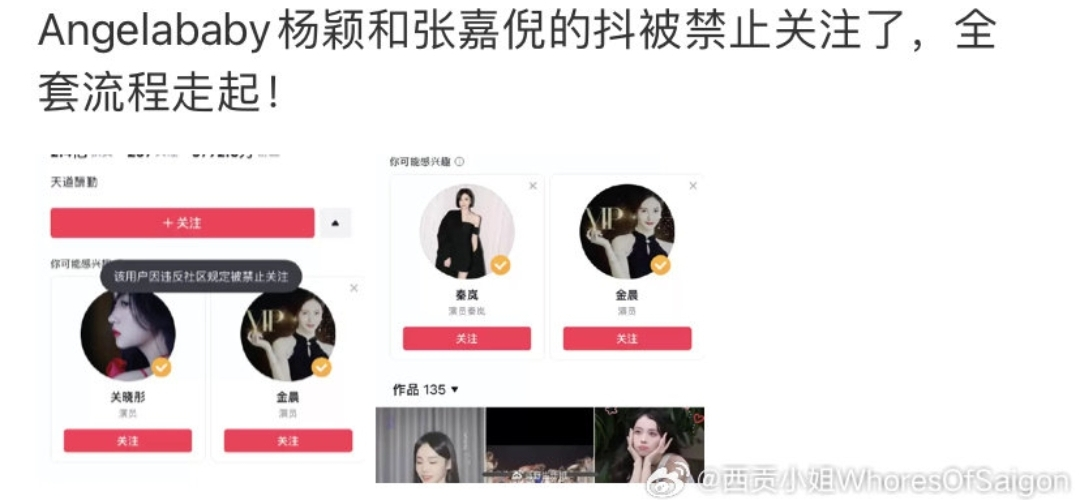The width and height of the screenshot is (1079, 500).
Task: Follow 金晨 in the left suggestion panel
Action: point(288,441)
